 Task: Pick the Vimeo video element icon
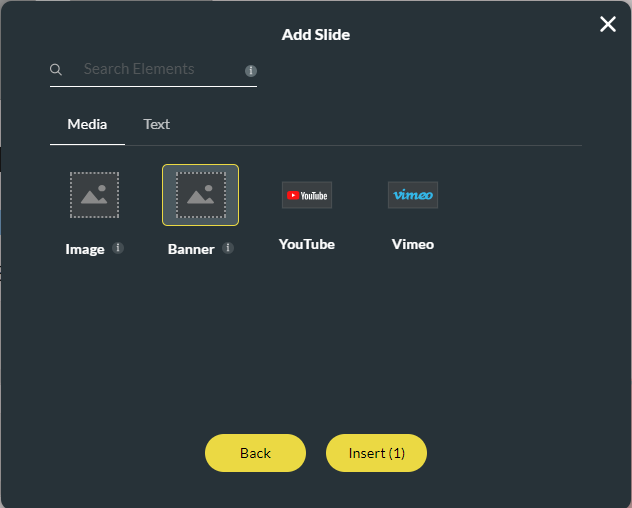[x=412, y=195]
